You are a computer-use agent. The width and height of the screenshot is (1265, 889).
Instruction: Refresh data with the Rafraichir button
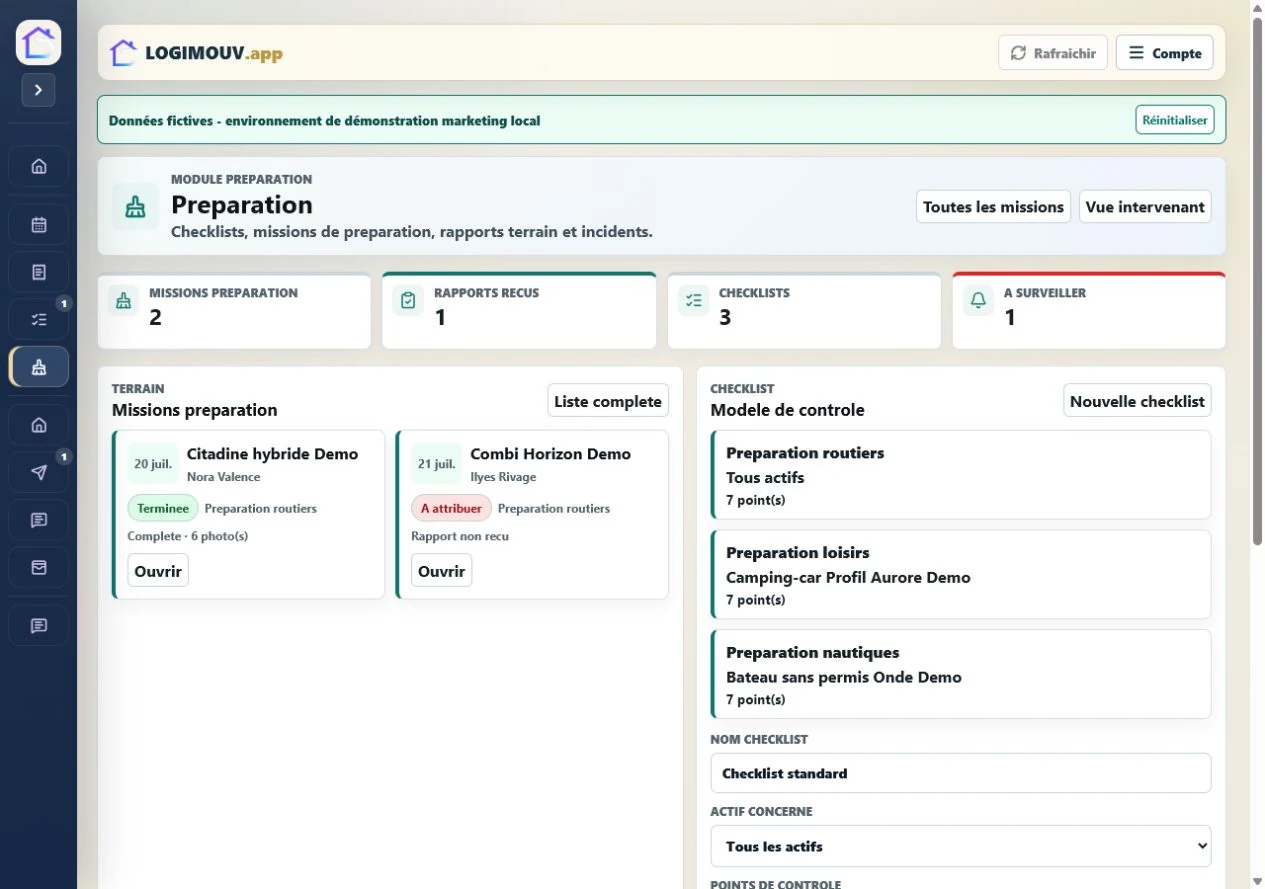click(1053, 53)
